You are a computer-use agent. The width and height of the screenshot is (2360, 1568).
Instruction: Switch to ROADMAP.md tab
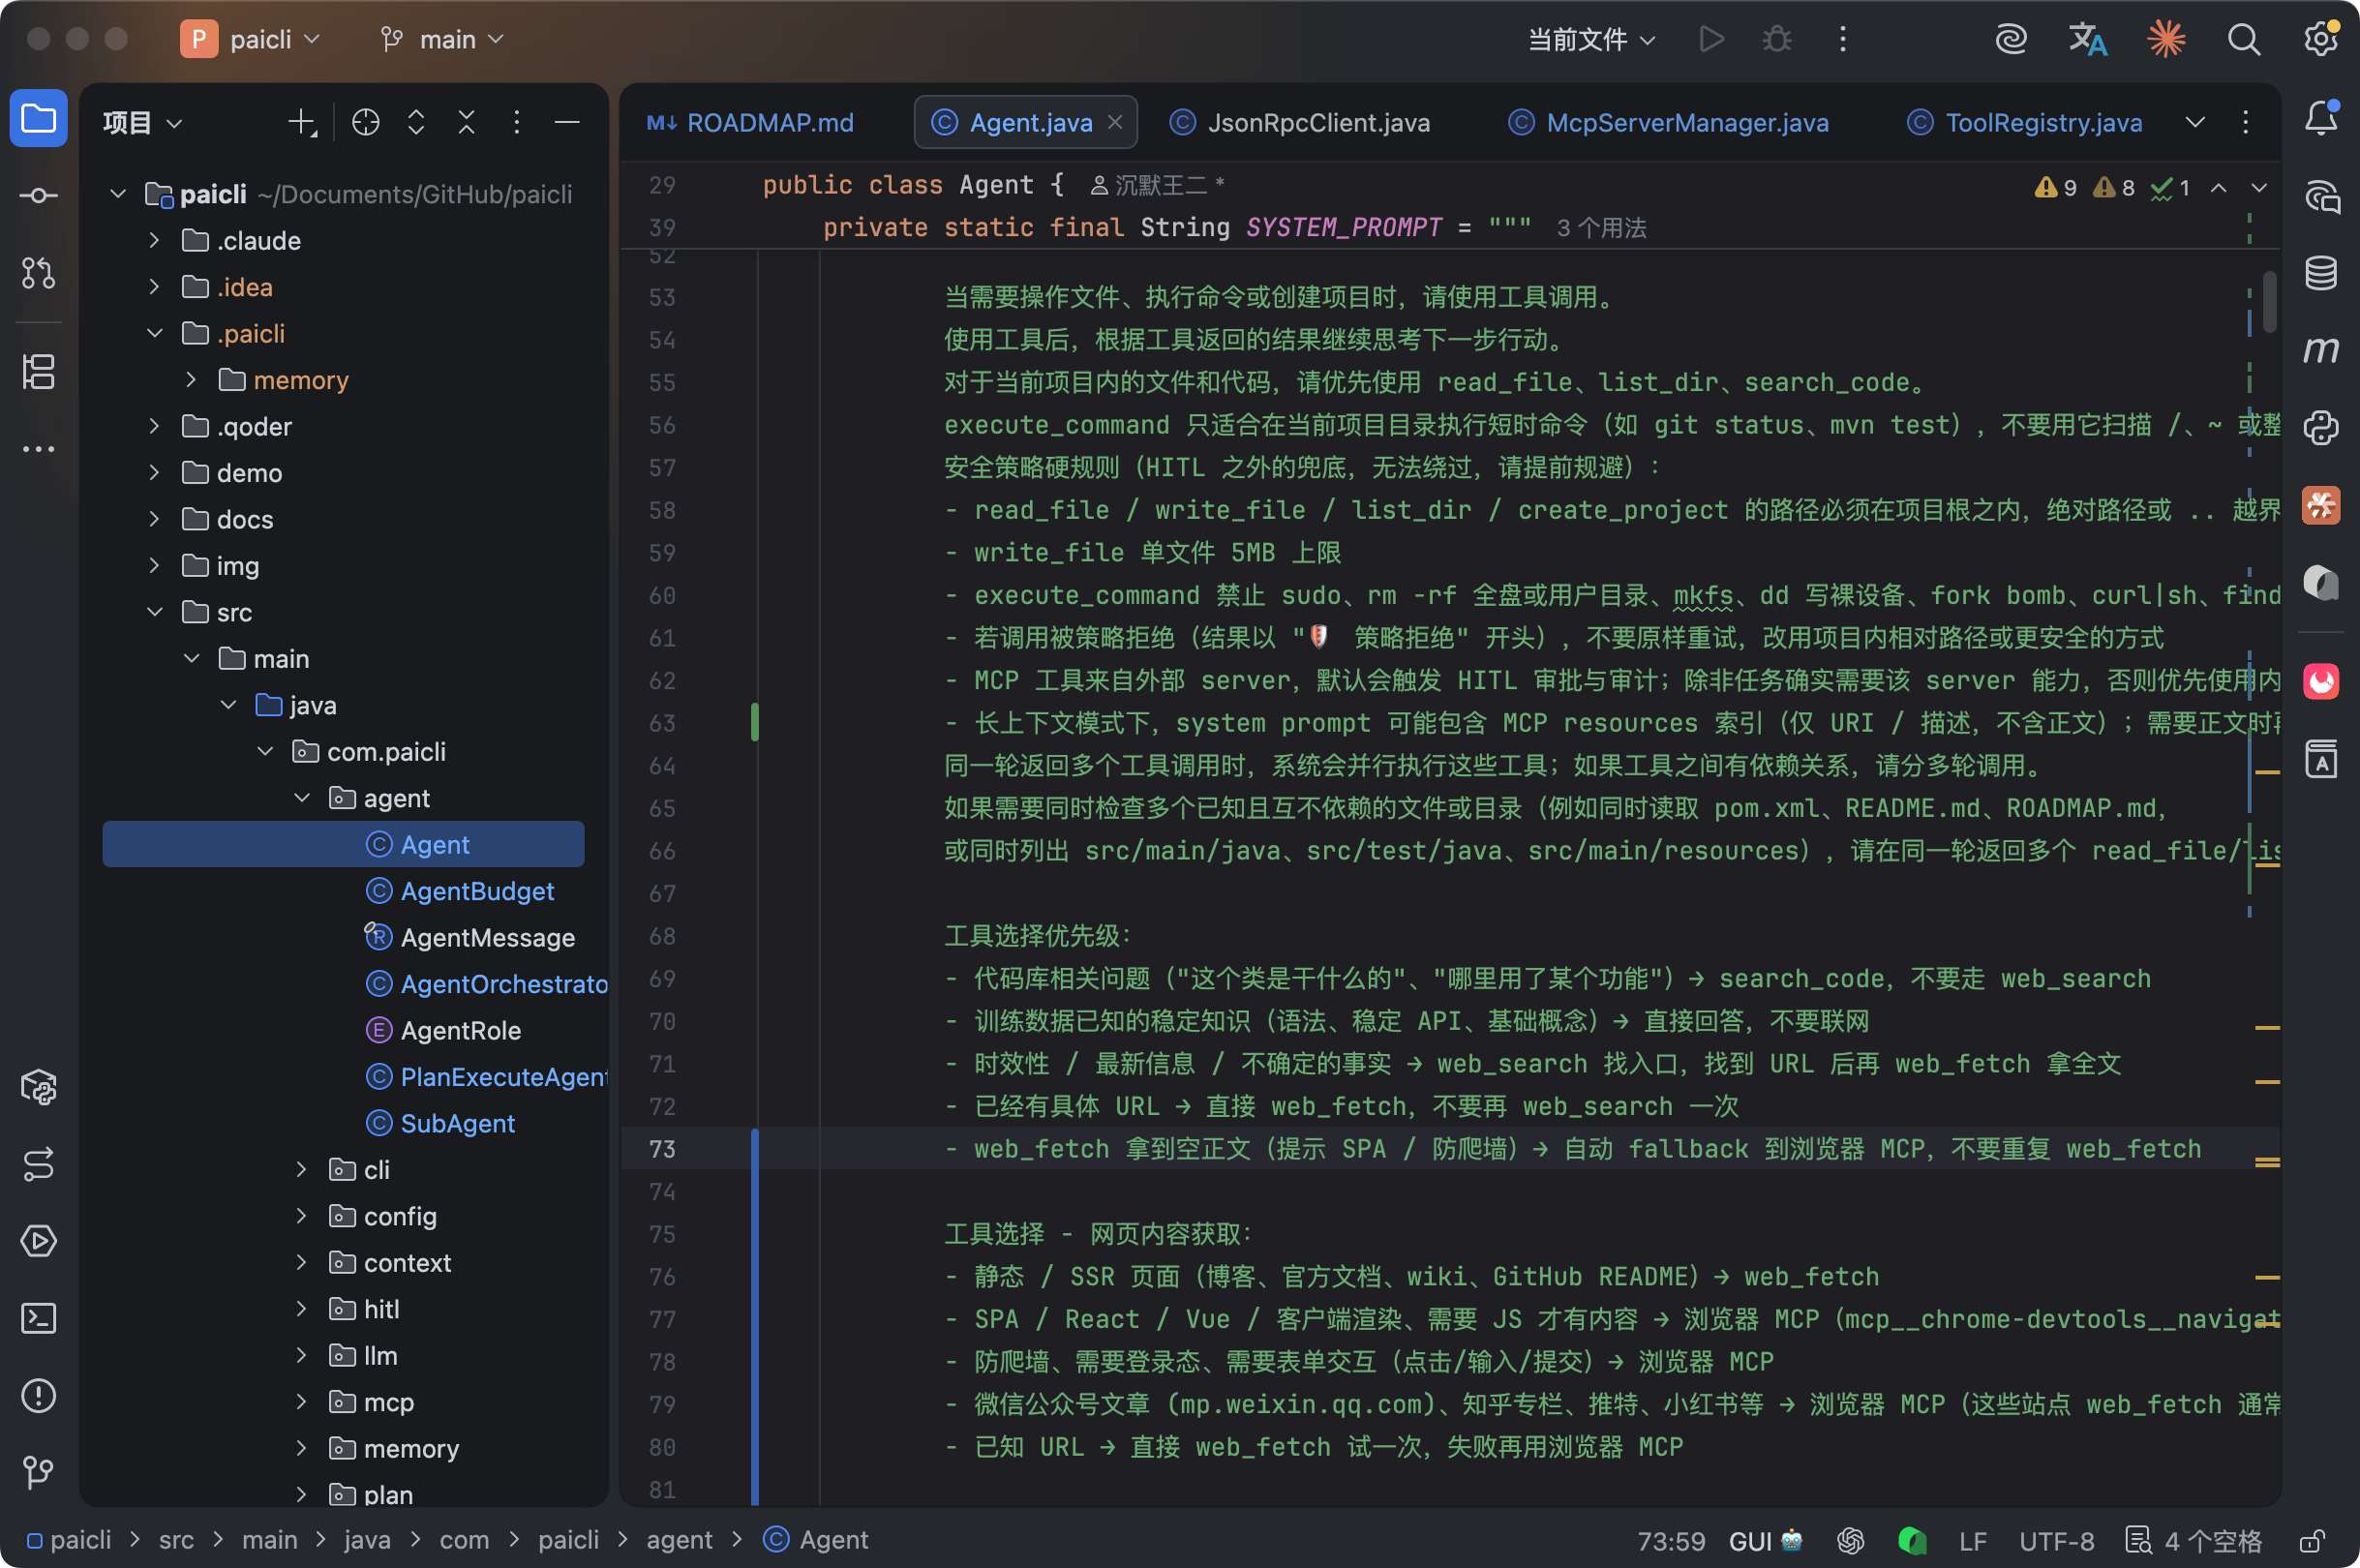coord(750,122)
